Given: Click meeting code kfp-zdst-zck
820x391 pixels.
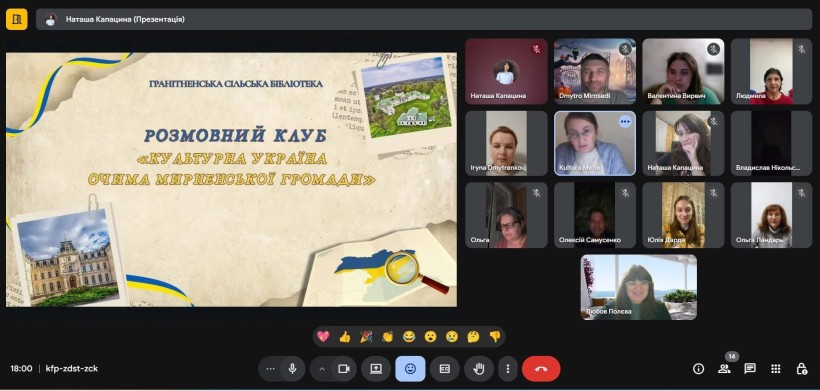Looking at the screenshot, I should (x=72, y=369).
